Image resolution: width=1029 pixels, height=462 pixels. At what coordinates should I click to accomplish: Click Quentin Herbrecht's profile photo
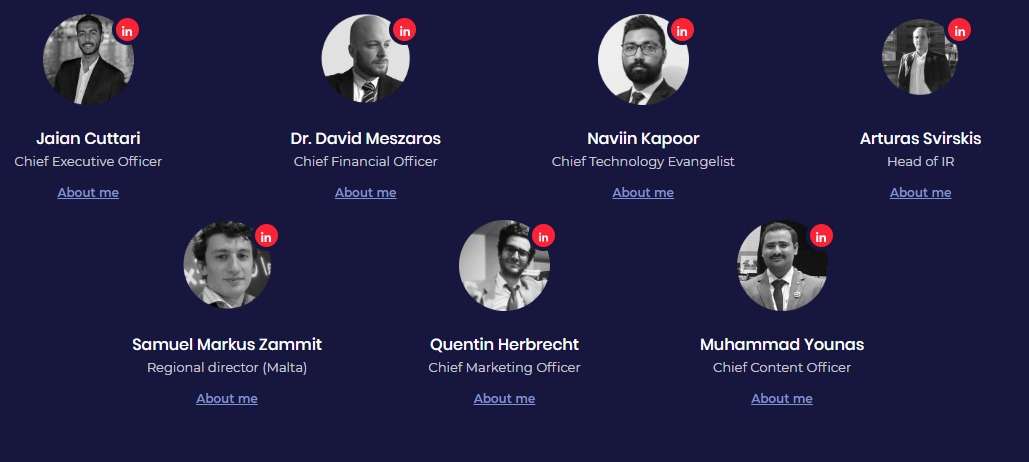pos(505,265)
